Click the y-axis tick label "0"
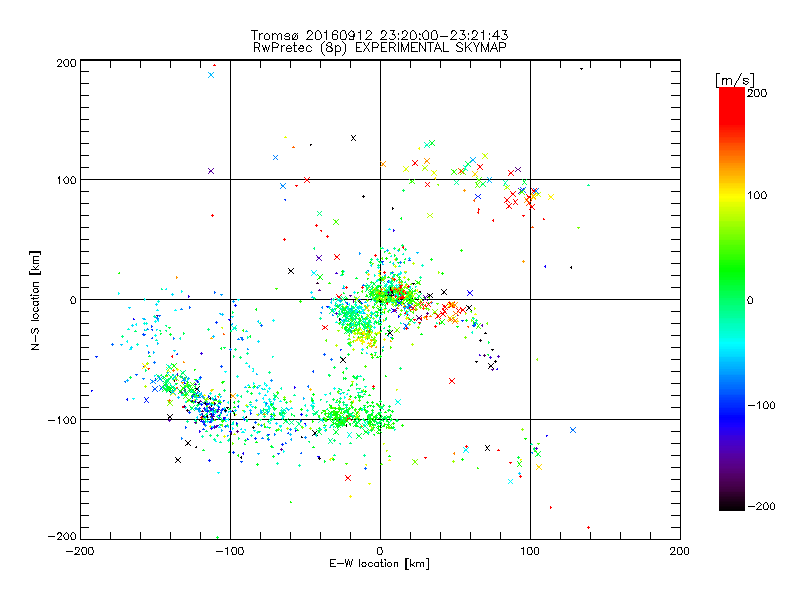This screenshot has width=800, height=600. tap(73, 300)
